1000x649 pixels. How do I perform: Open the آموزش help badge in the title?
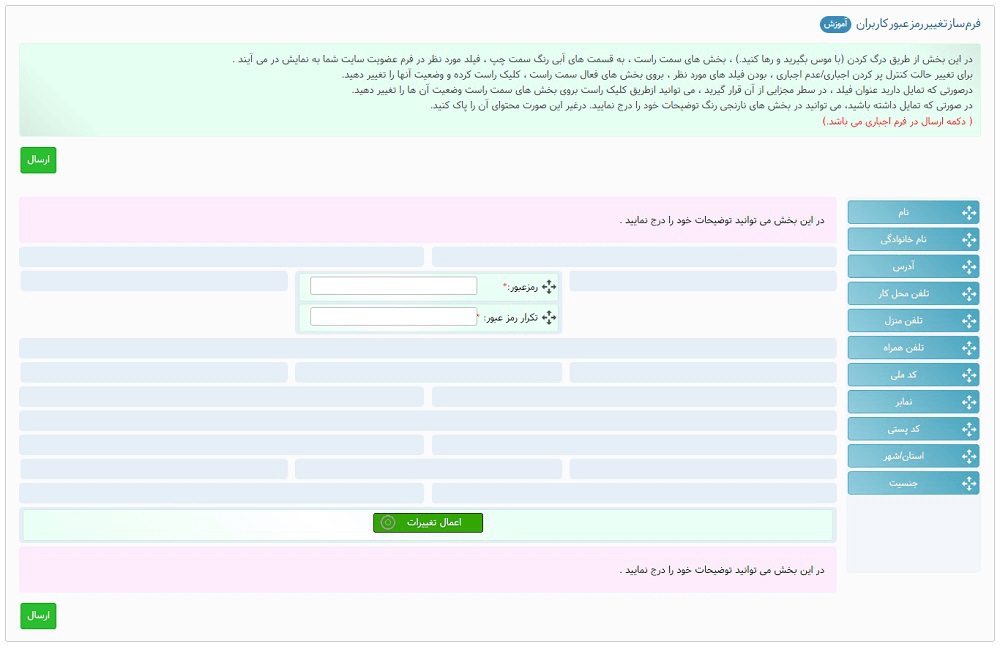coord(835,23)
